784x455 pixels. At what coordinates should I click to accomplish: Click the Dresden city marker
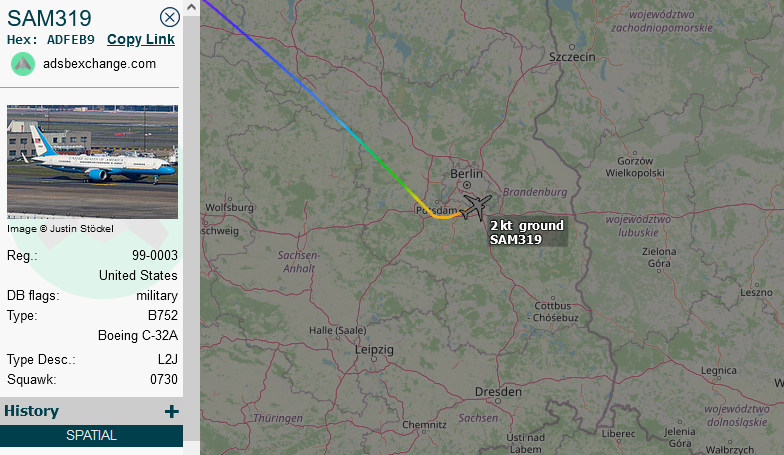pyautogui.click(x=498, y=401)
